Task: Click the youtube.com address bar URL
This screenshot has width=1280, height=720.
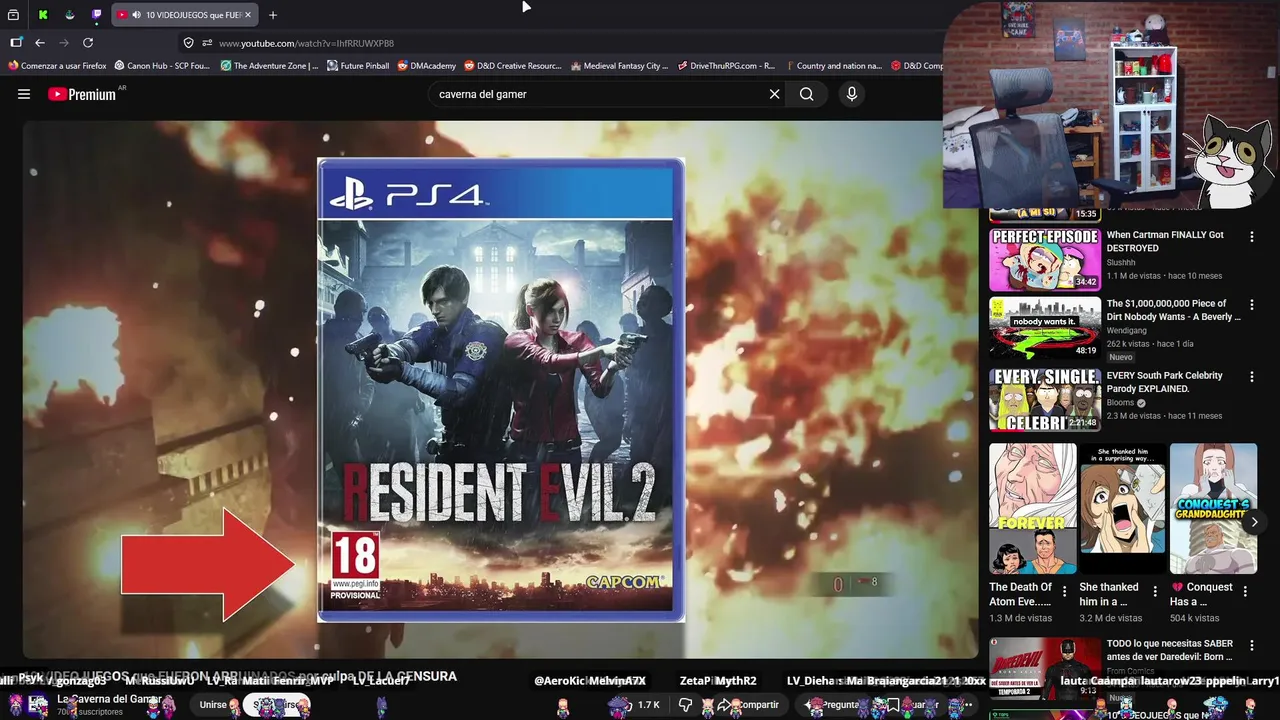Action: pyautogui.click(x=306, y=43)
